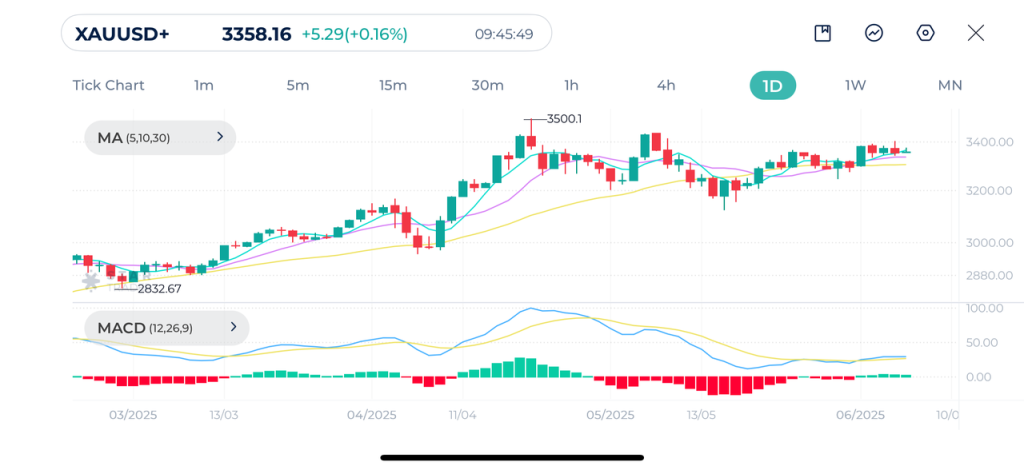The height and width of the screenshot is (470, 1024).
Task: Select the 1m timeframe
Action: coord(204,85)
